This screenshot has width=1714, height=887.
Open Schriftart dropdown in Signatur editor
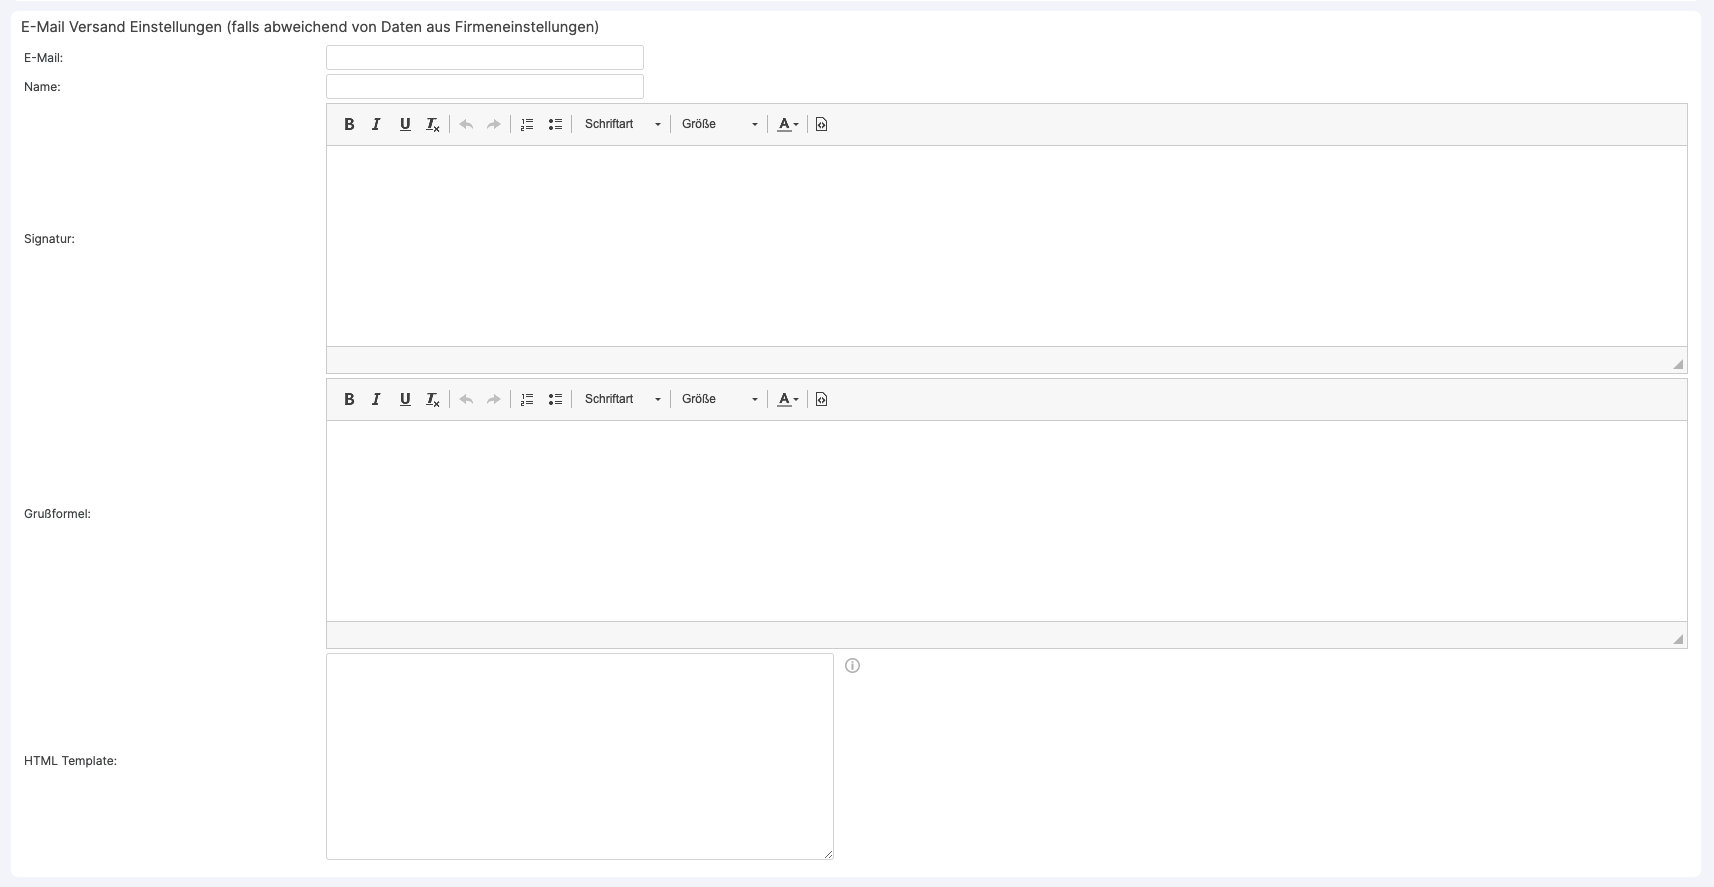point(622,124)
